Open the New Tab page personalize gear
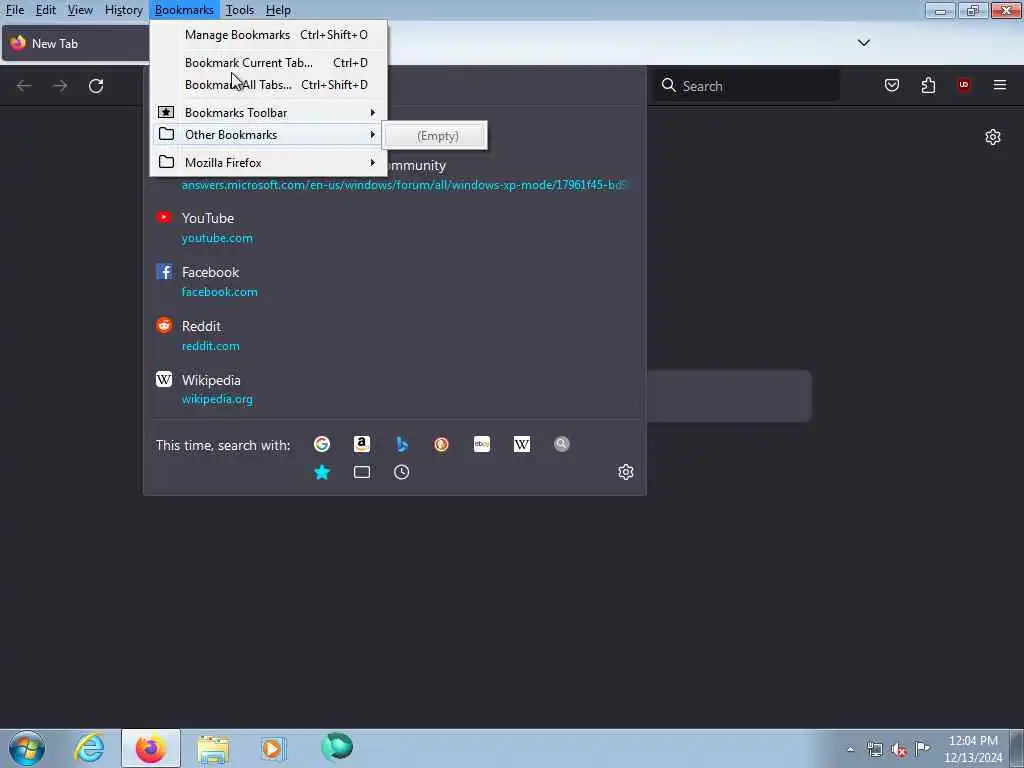 coord(993,136)
